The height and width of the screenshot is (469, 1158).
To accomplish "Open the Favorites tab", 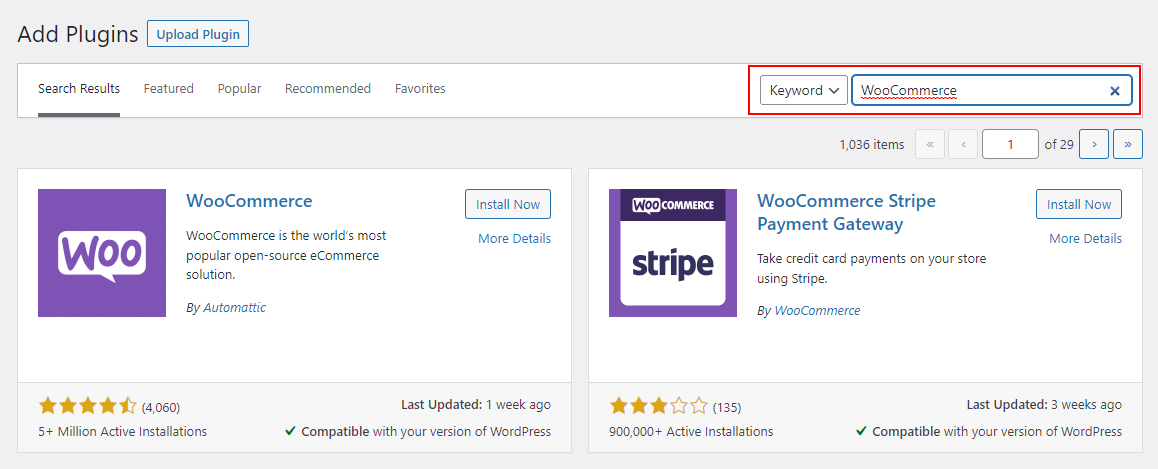I will tap(420, 89).
